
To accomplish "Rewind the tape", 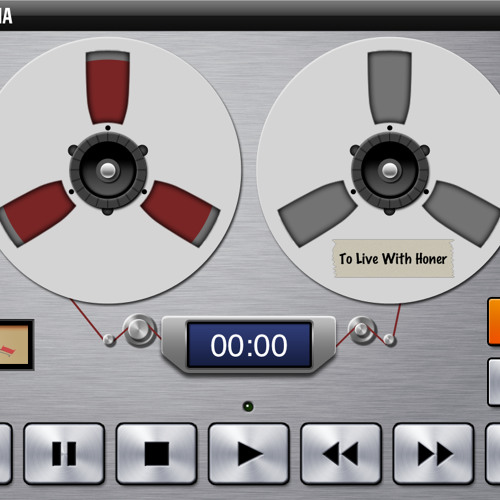I will click(341, 454).
